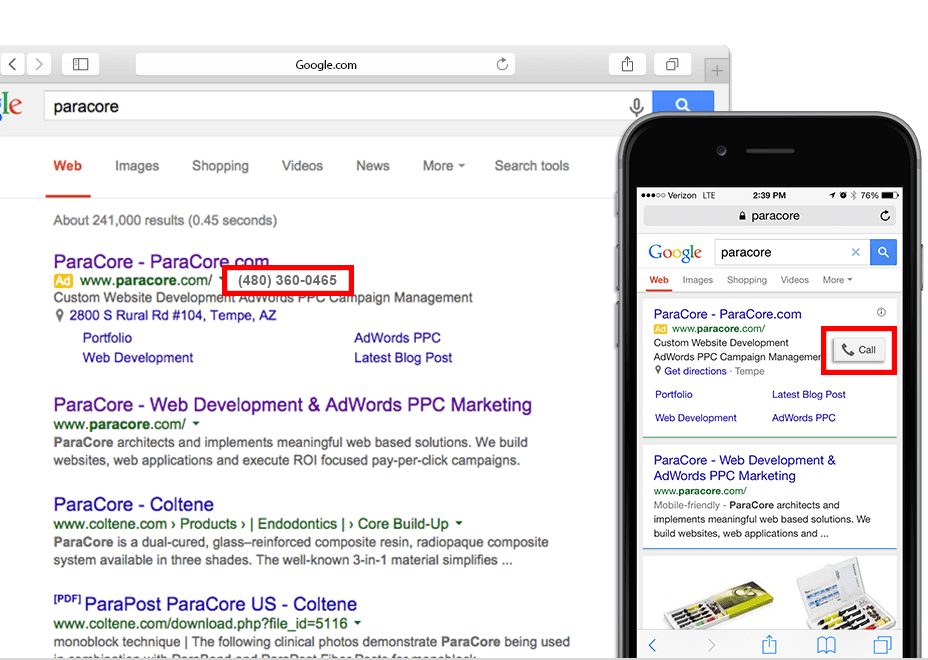Select the Web tab on the phone
Screen dimensions: 928x660
(659, 280)
